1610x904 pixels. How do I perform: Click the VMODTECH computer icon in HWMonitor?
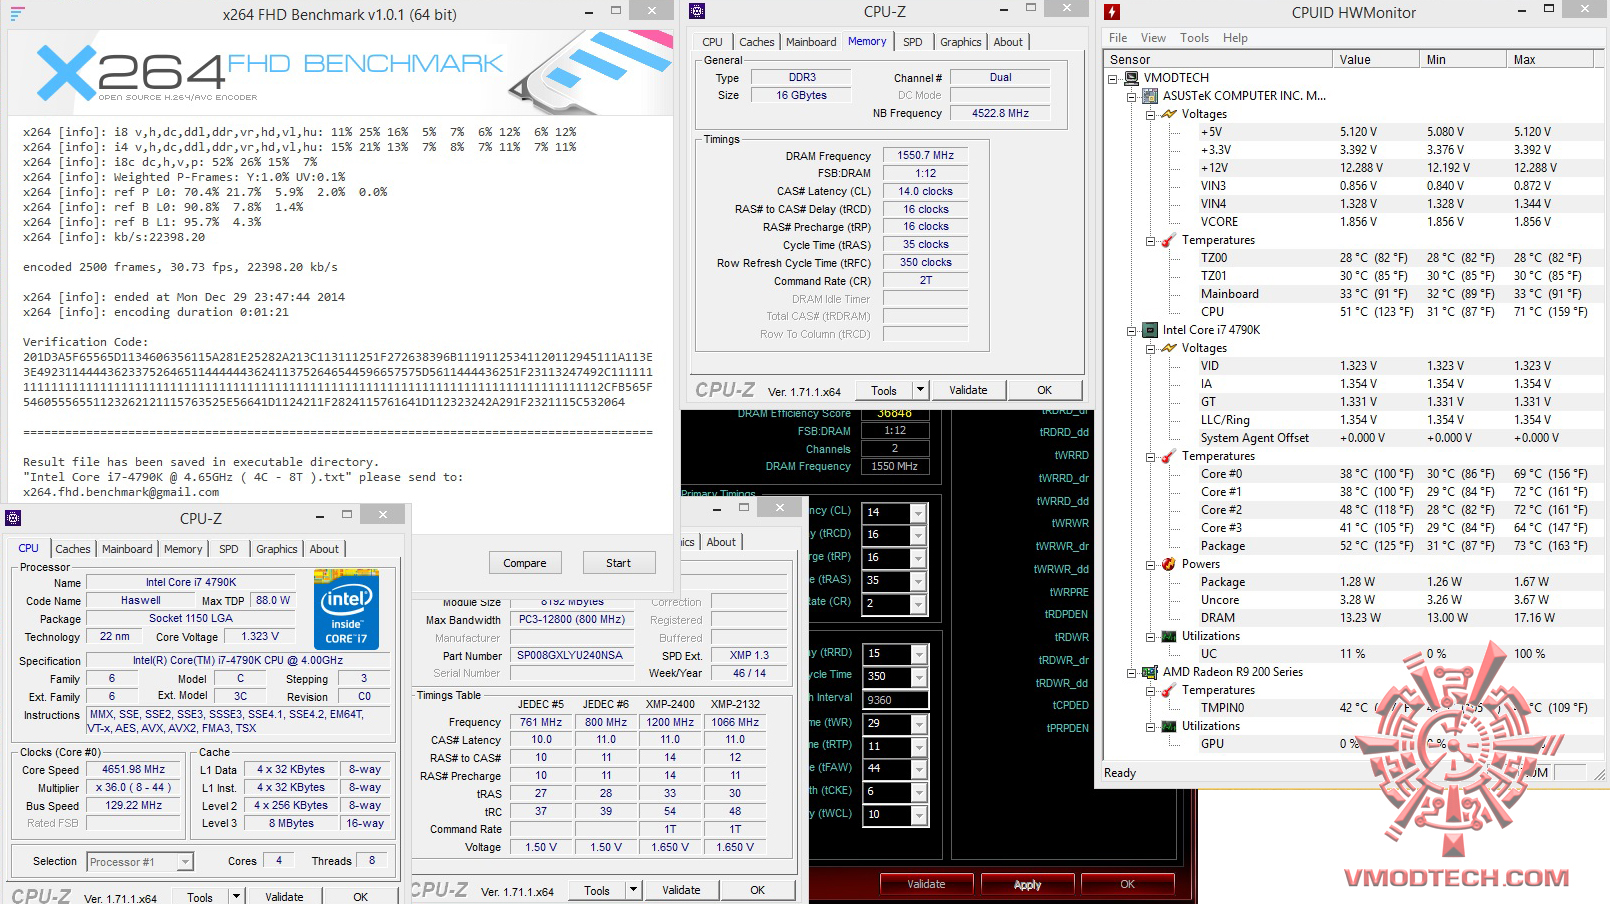[1131, 78]
